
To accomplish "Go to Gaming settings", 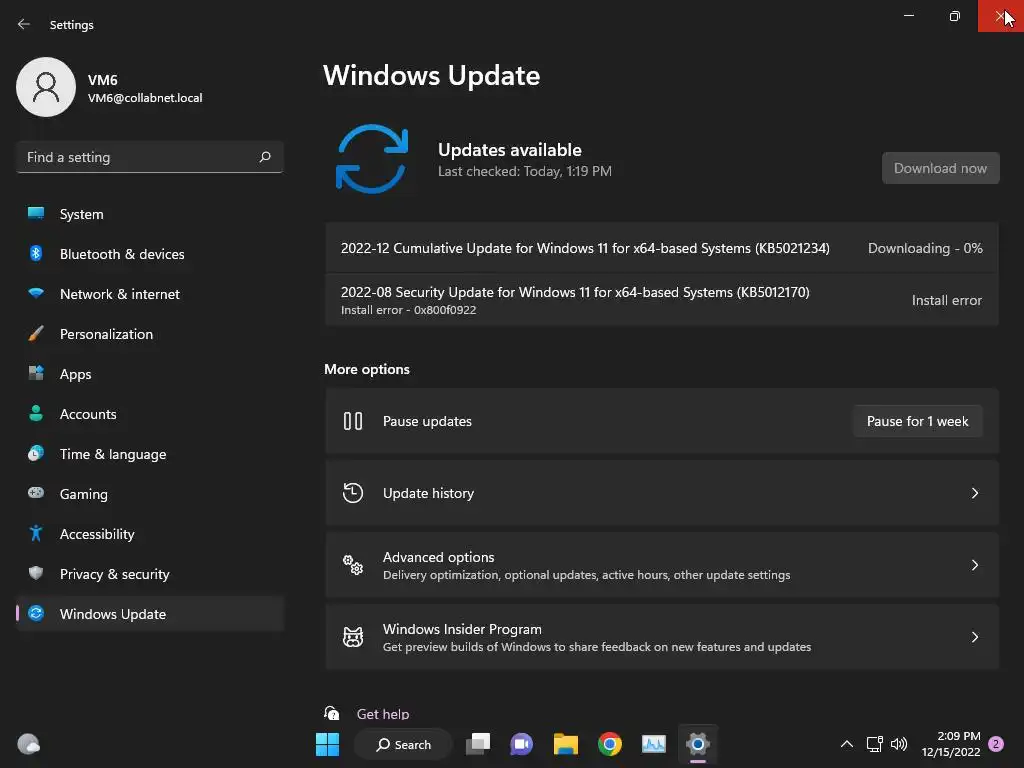I will coord(150,494).
